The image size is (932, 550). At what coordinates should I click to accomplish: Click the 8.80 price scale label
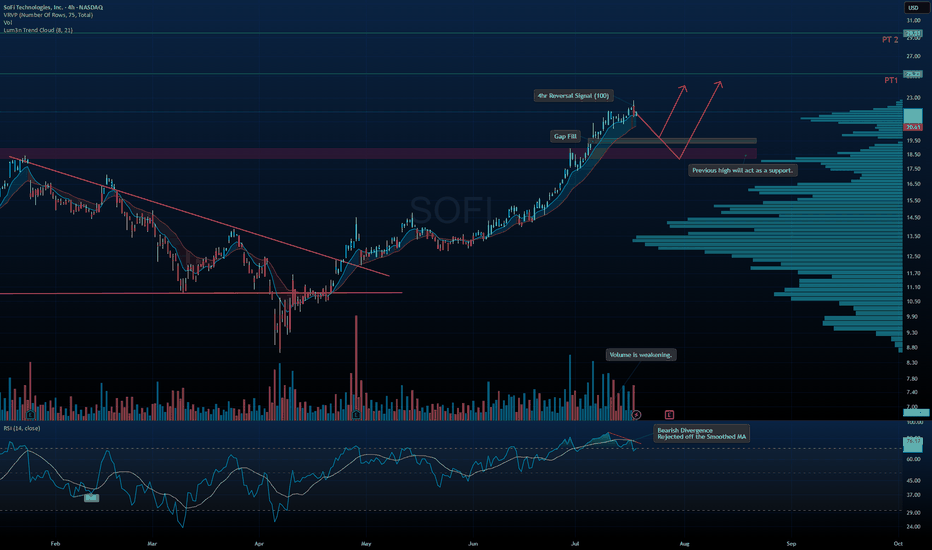pos(912,347)
